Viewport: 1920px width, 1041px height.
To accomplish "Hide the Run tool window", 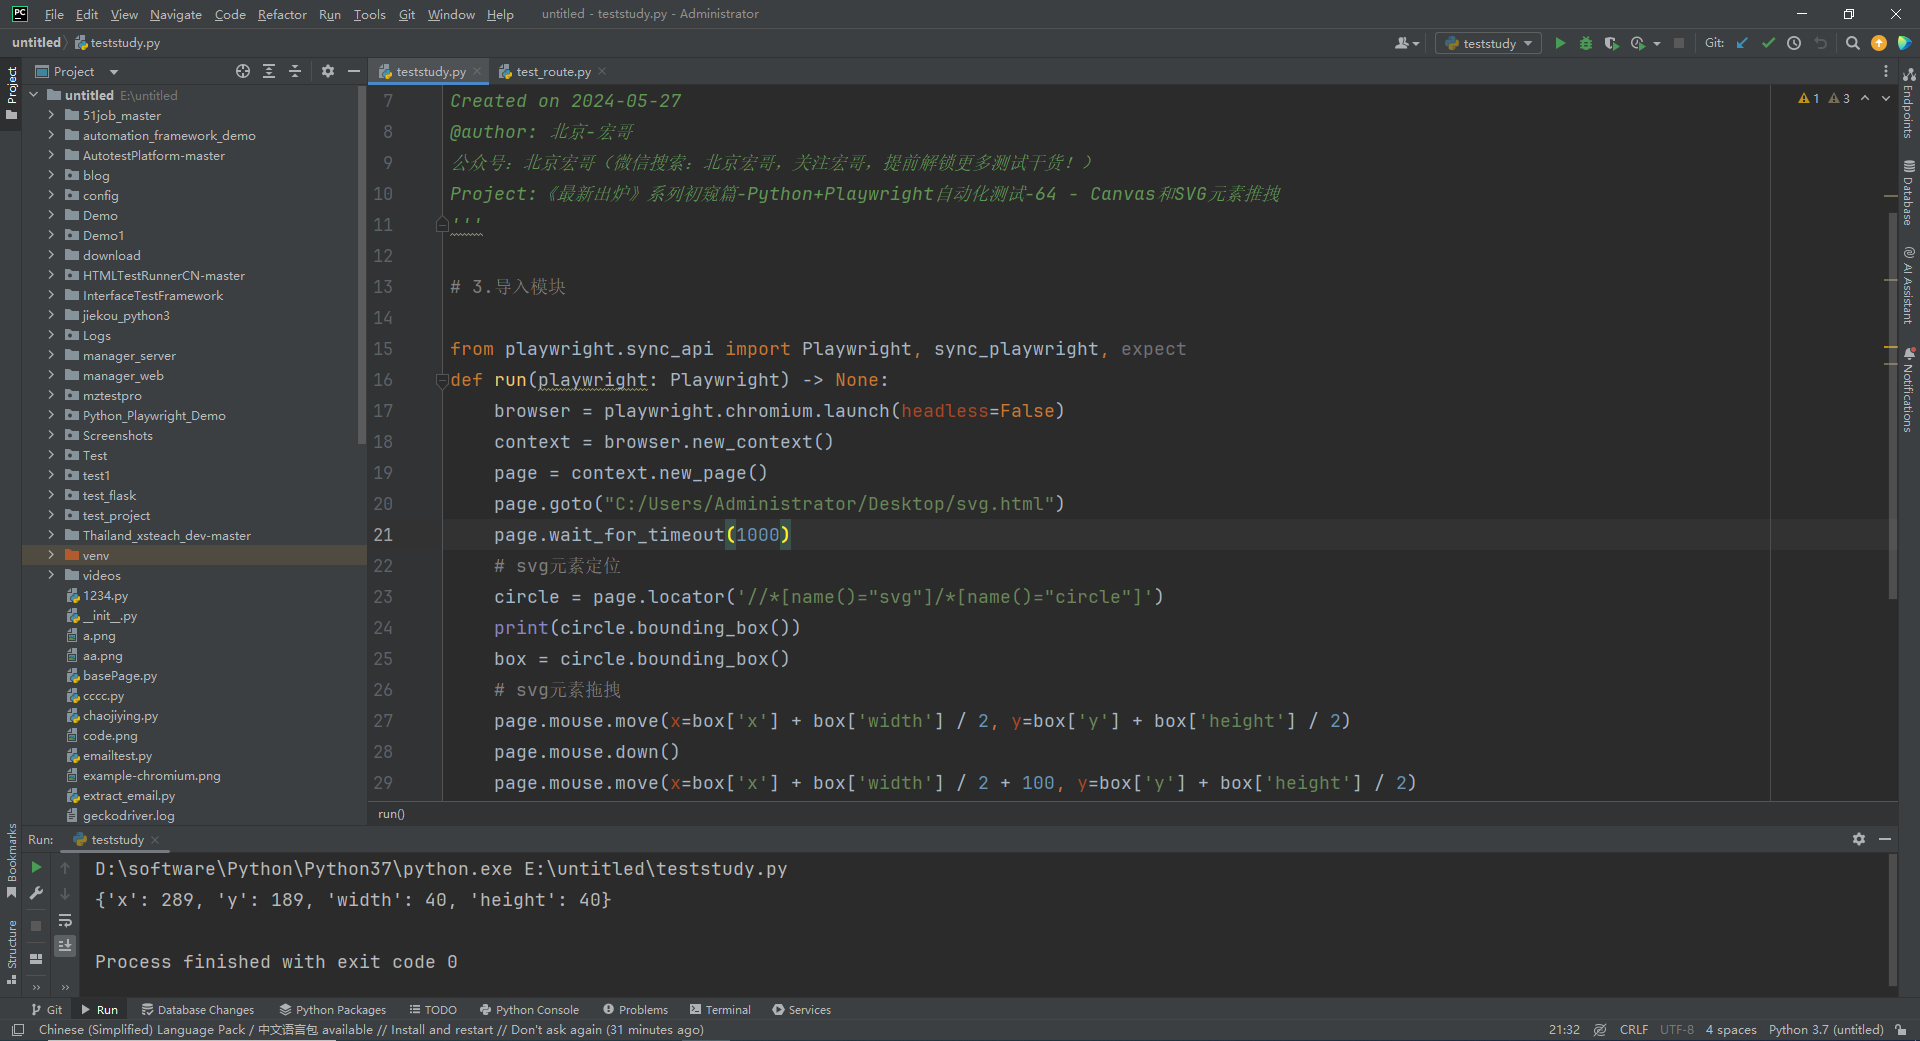I will 1885,839.
